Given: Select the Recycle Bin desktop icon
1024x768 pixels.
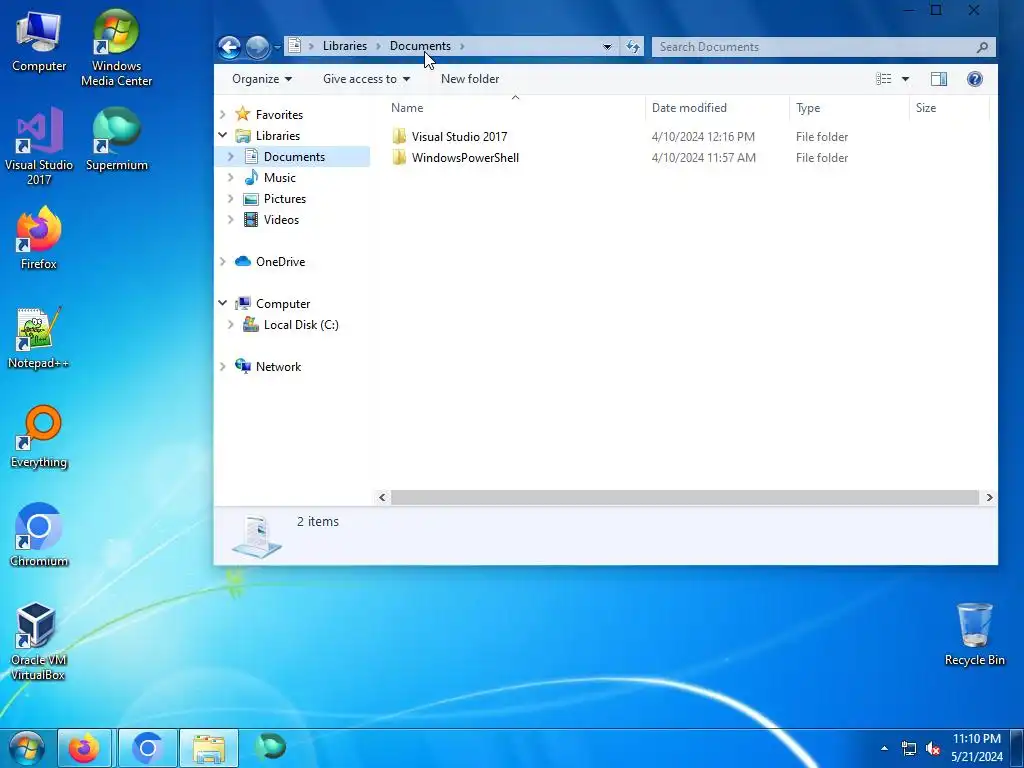Looking at the screenshot, I should pos(974,634).
